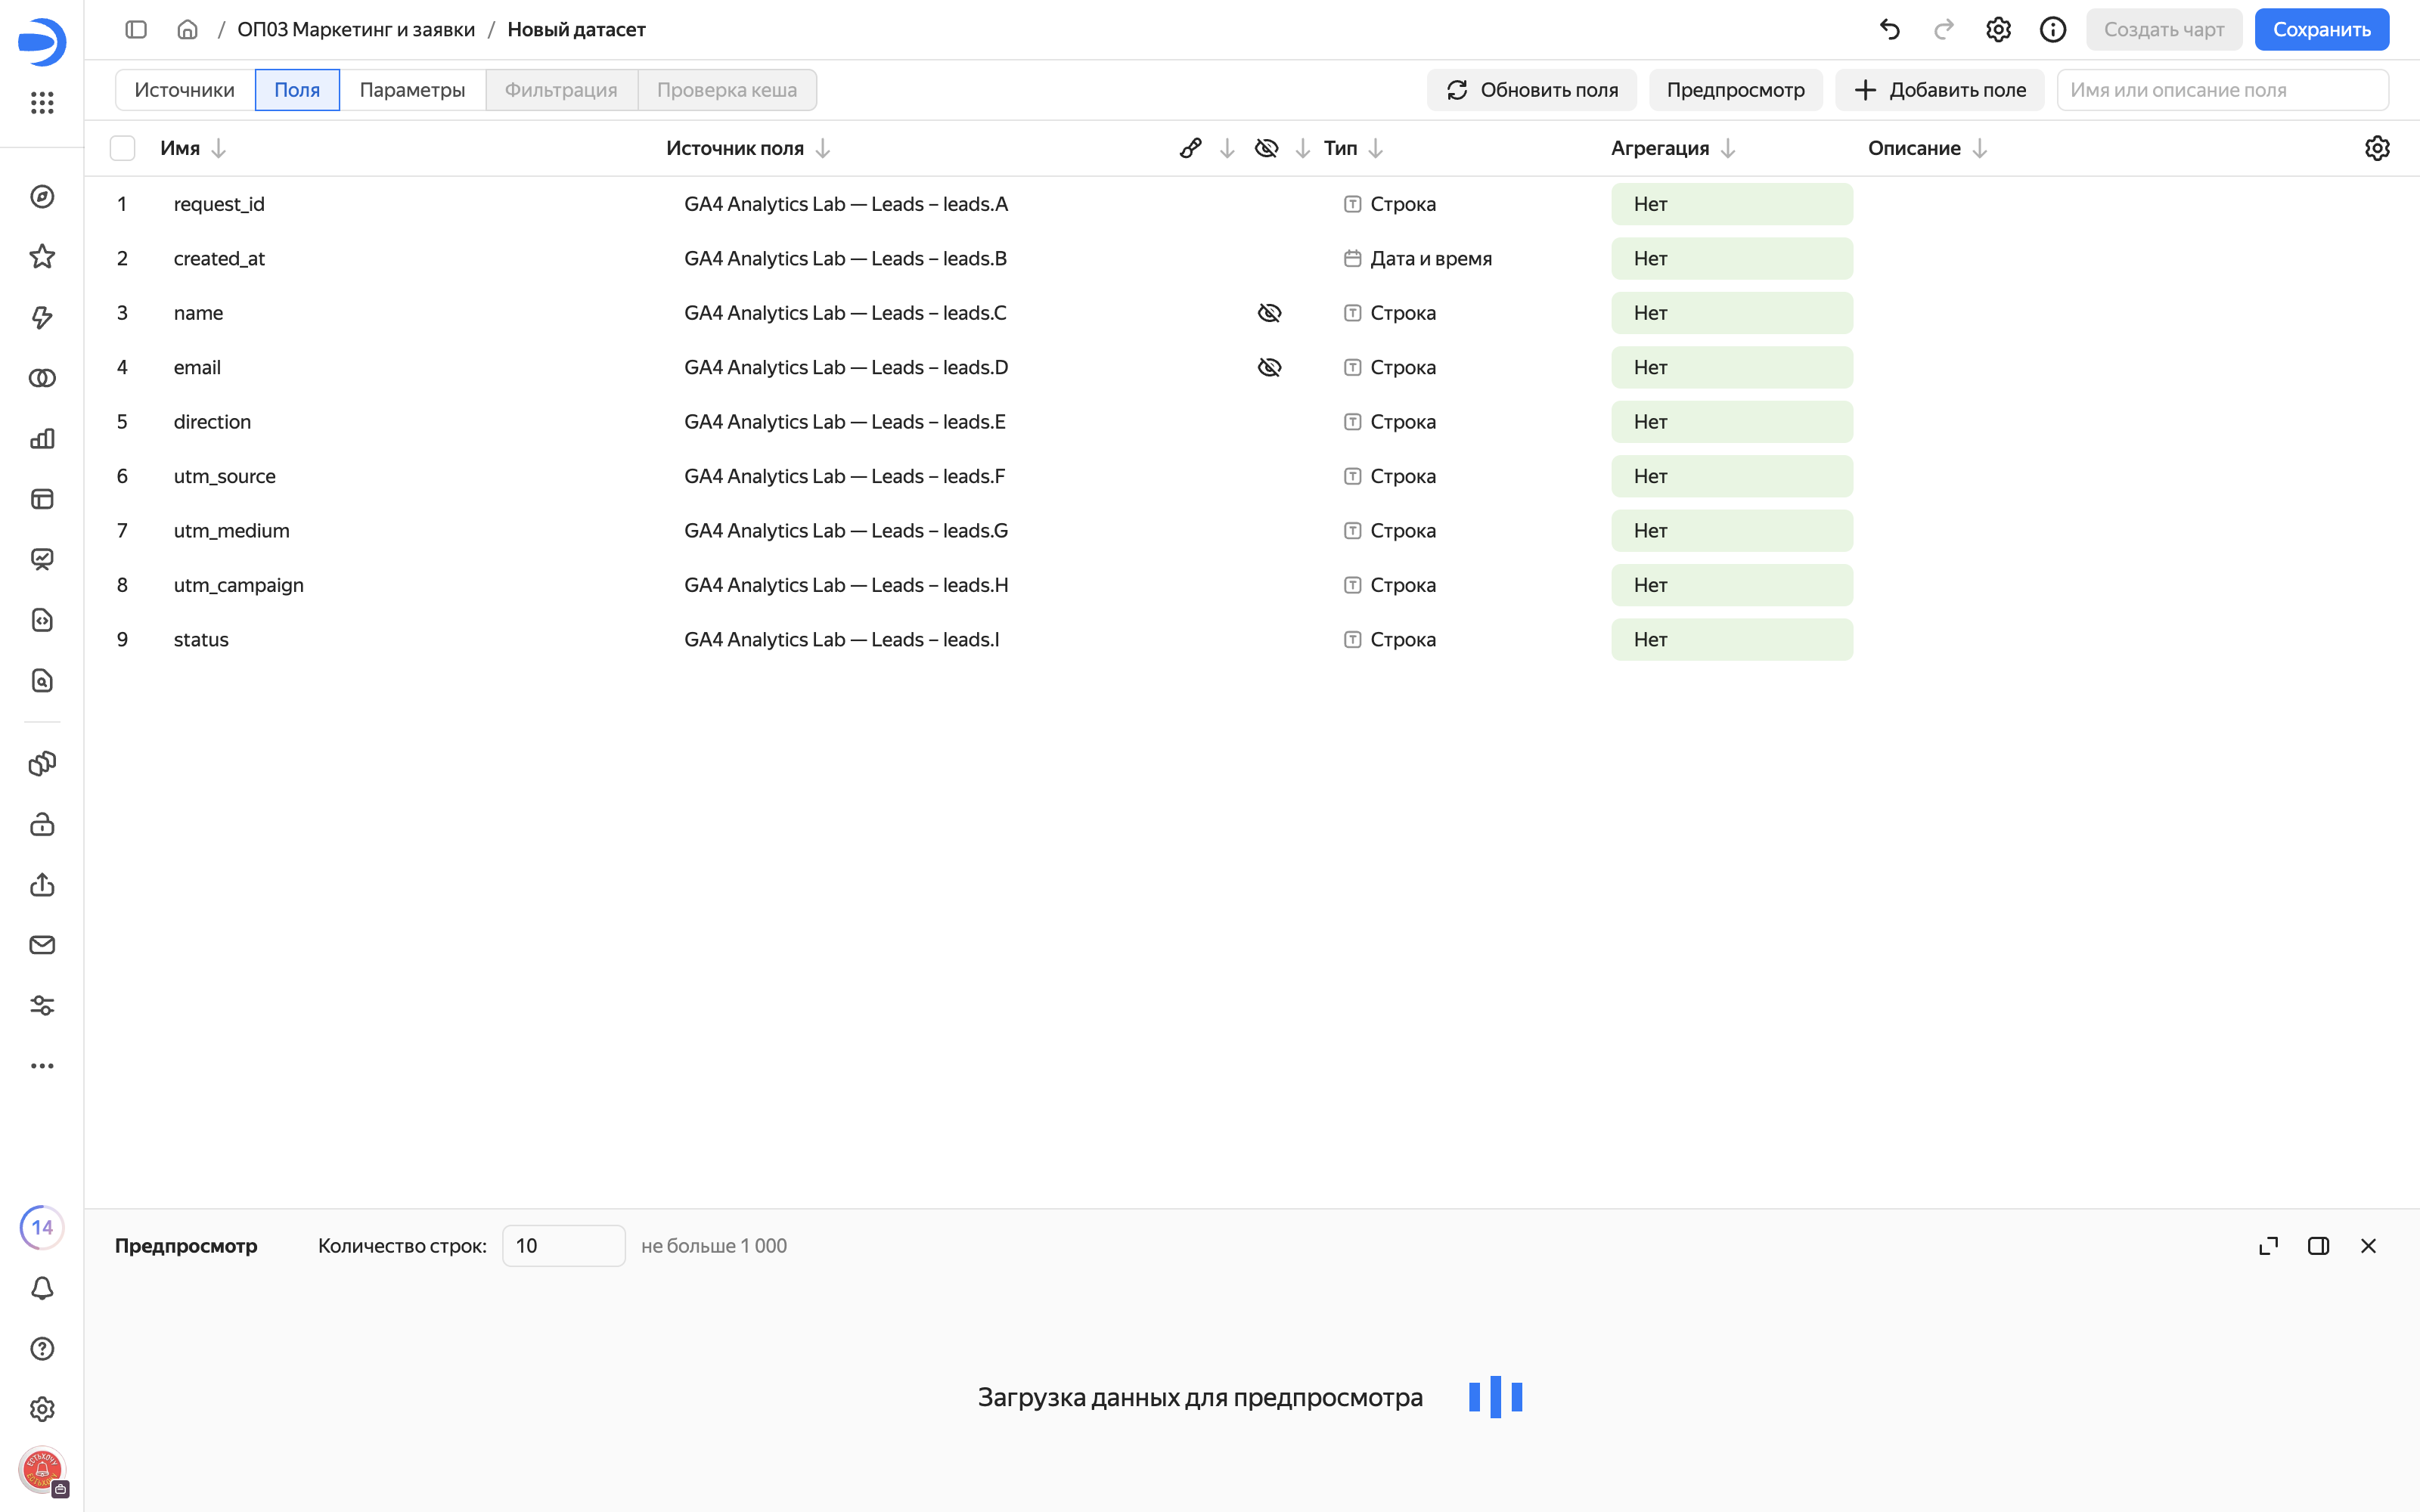The width and height of the screenshot is (2420, 1512).
Task: Switch to the Источники tab
Action: [185, 90]
